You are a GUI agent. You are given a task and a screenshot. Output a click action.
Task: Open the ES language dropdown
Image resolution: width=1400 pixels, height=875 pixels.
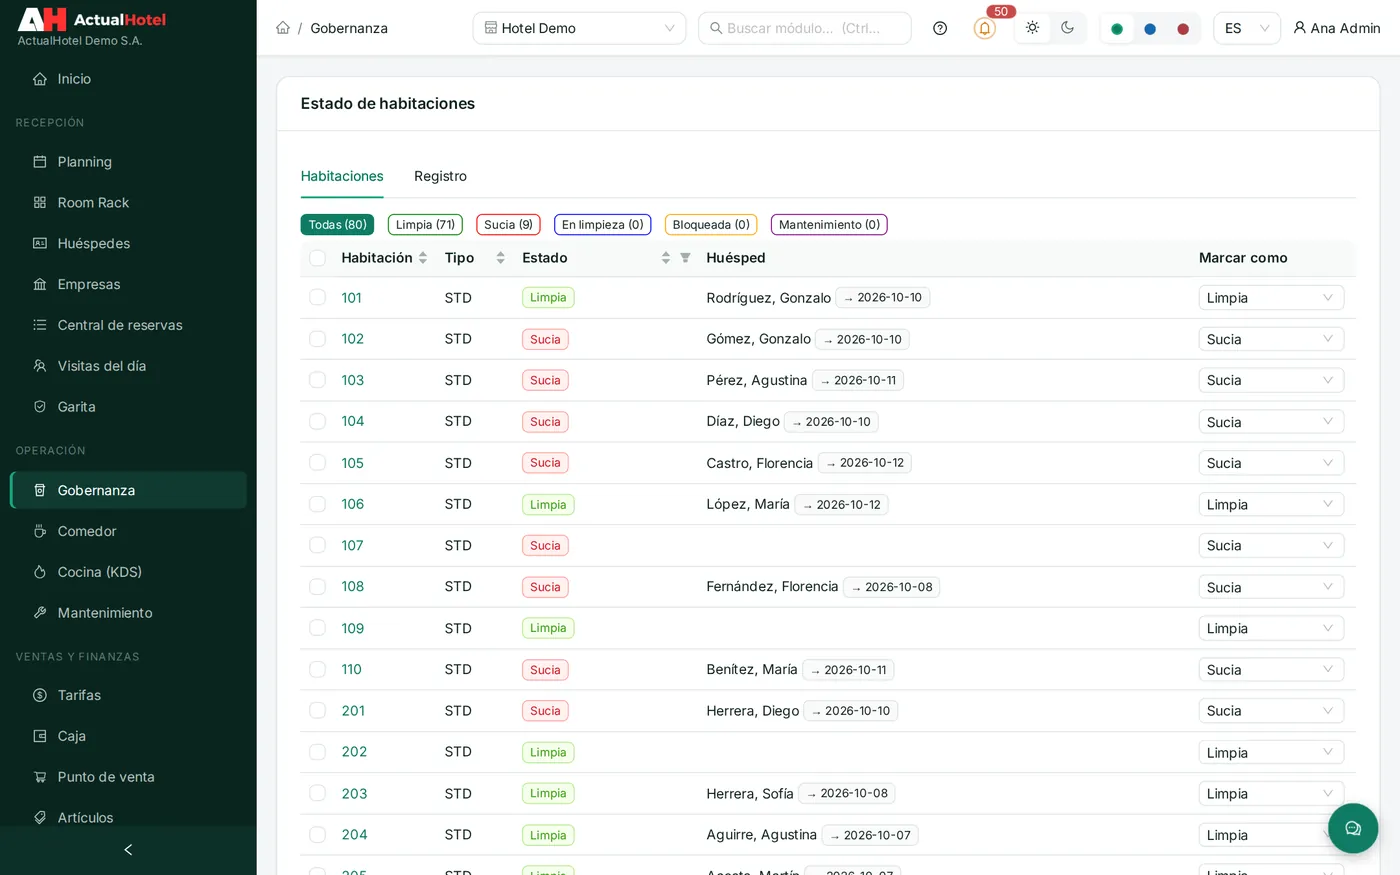[x=1247, y=28]
